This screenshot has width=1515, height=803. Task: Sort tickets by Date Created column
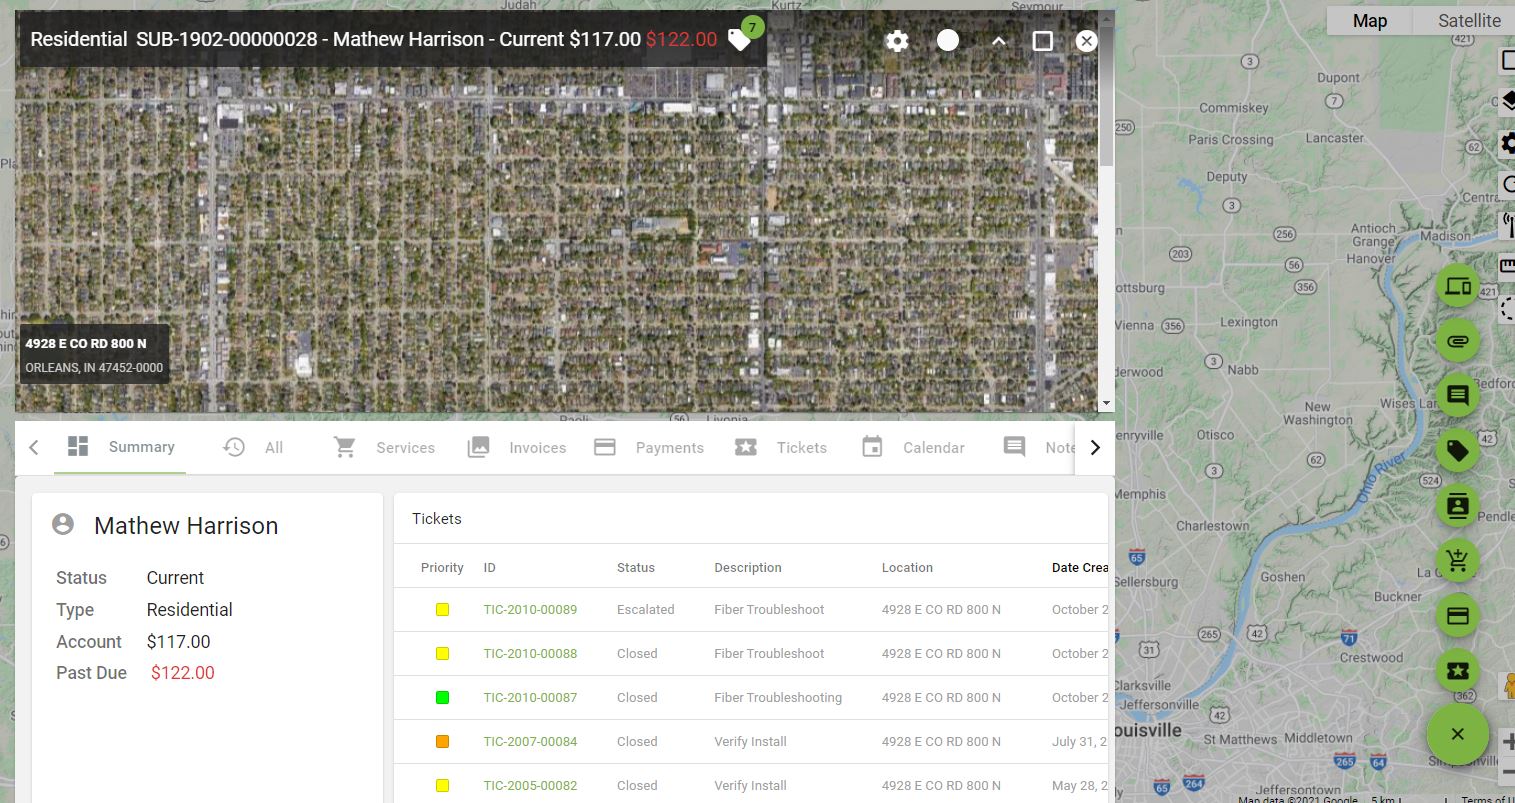pyautogui.click(x=1080, y=567)
